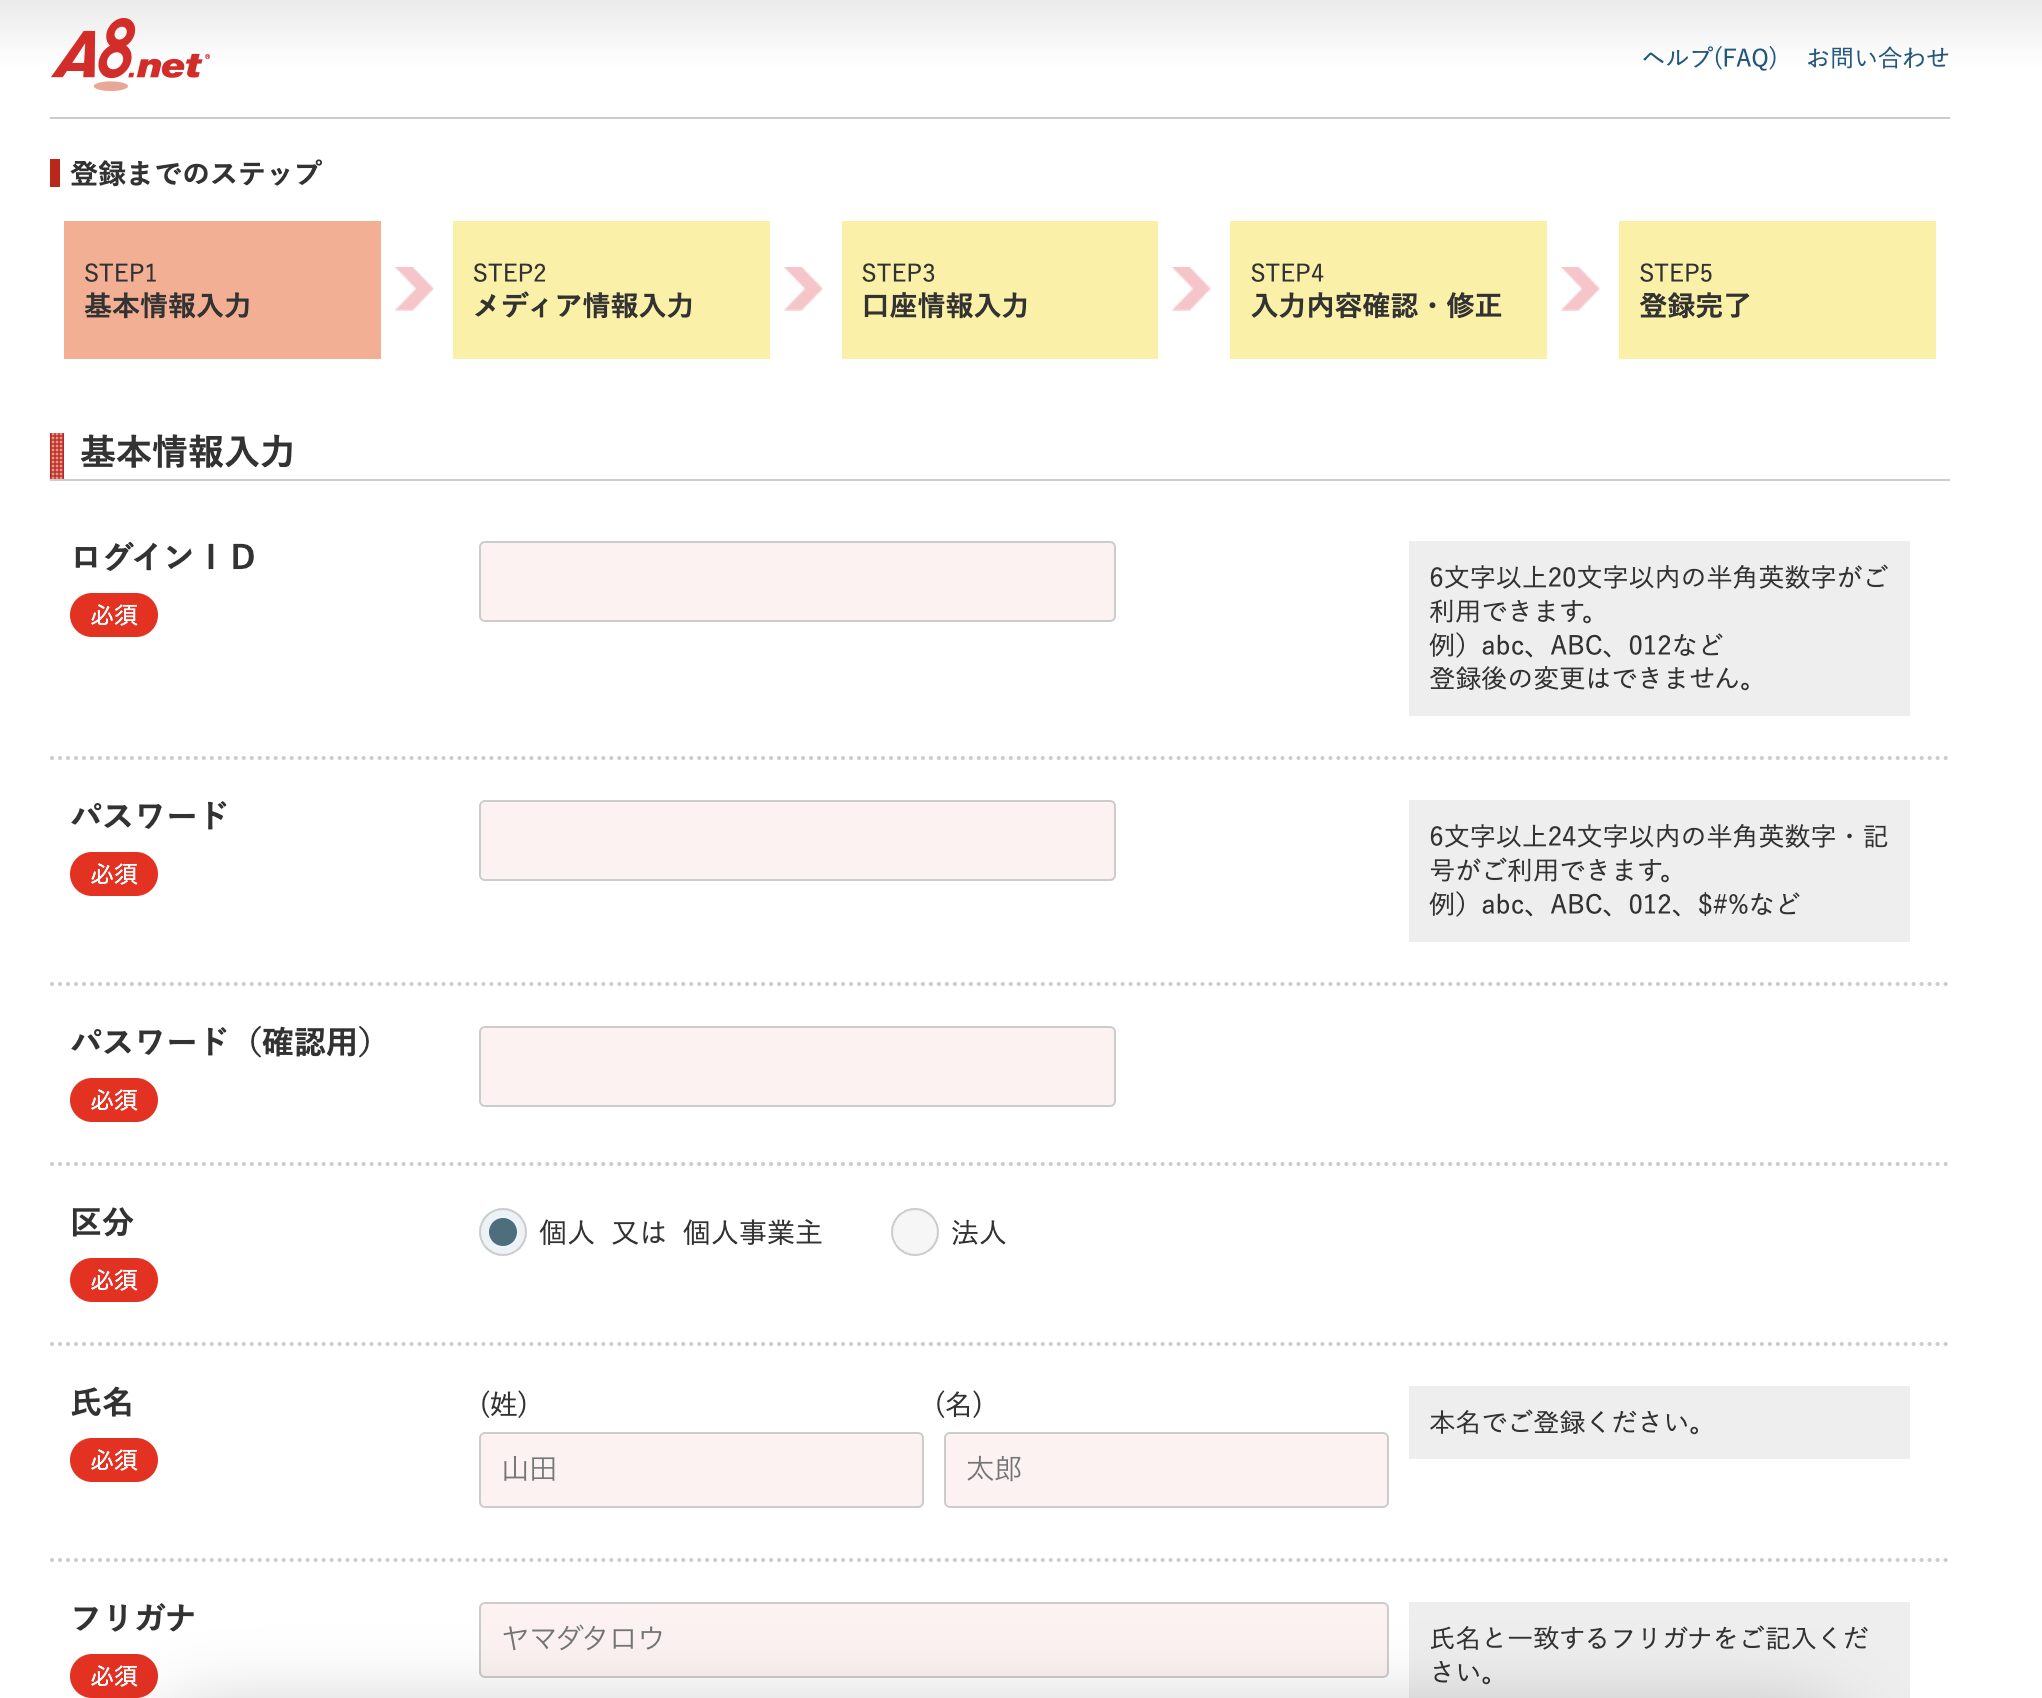Click the 区分 label

102,1222
